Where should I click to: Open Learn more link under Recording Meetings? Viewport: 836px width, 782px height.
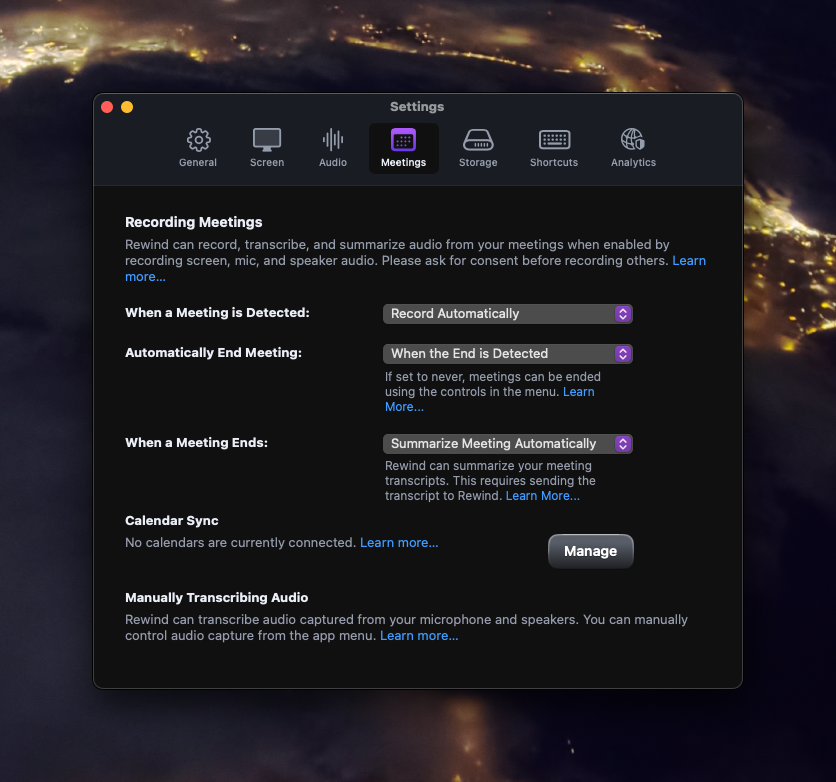click(x=689, y=261)
